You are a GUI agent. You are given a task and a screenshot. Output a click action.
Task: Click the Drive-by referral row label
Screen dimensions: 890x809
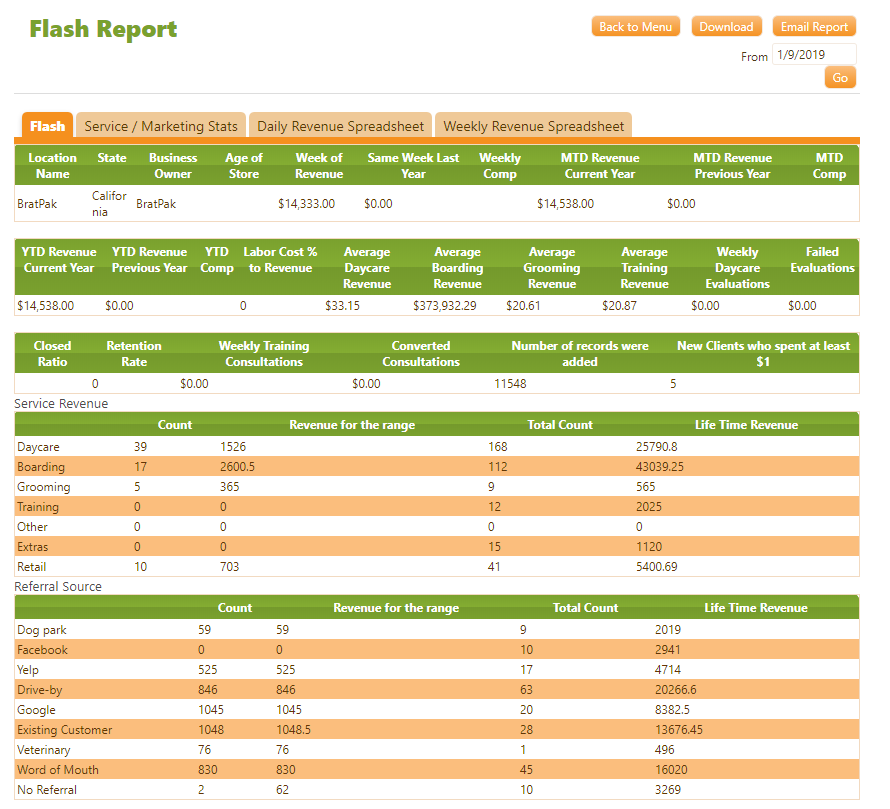tap(40, 690)
